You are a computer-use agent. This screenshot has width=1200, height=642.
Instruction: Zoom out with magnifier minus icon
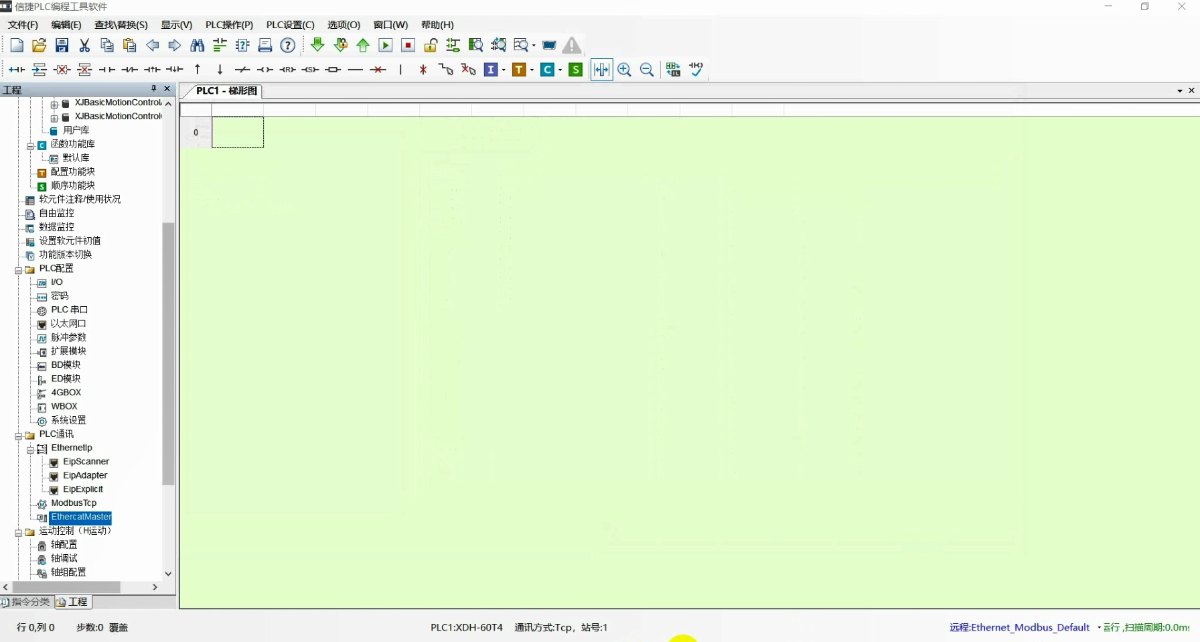pos(647,69)
